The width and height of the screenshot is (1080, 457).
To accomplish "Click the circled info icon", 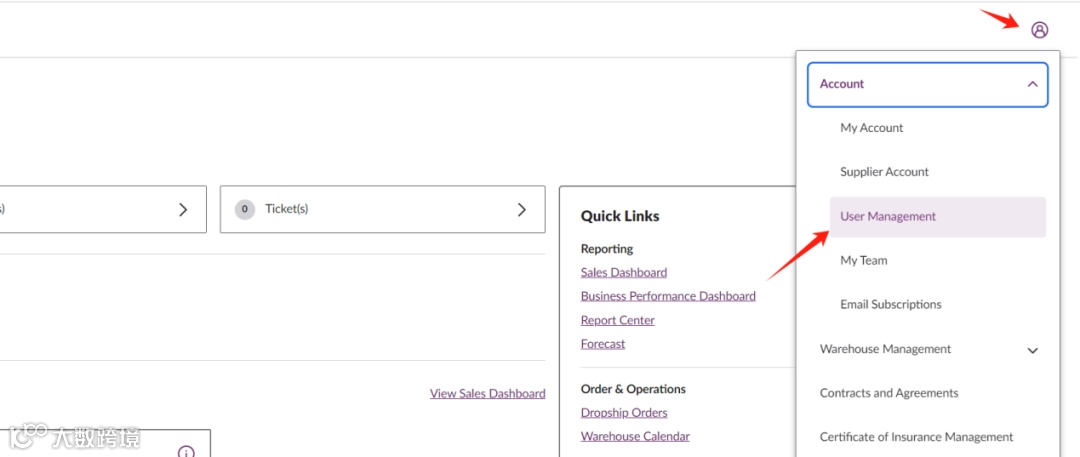I will [x=186, y=452].
